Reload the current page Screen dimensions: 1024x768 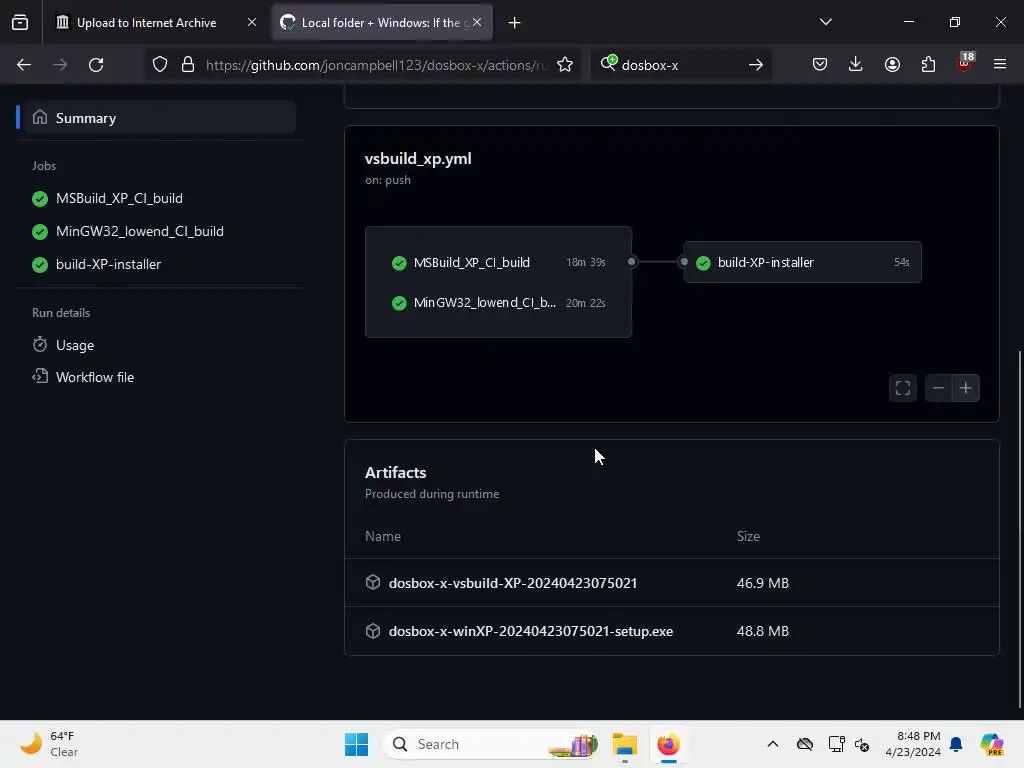click(96, 65)
